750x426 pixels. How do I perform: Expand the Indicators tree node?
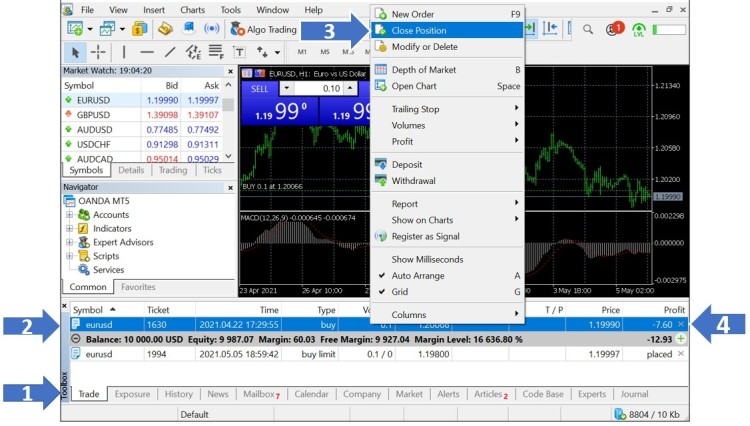(x=70, y=228)
